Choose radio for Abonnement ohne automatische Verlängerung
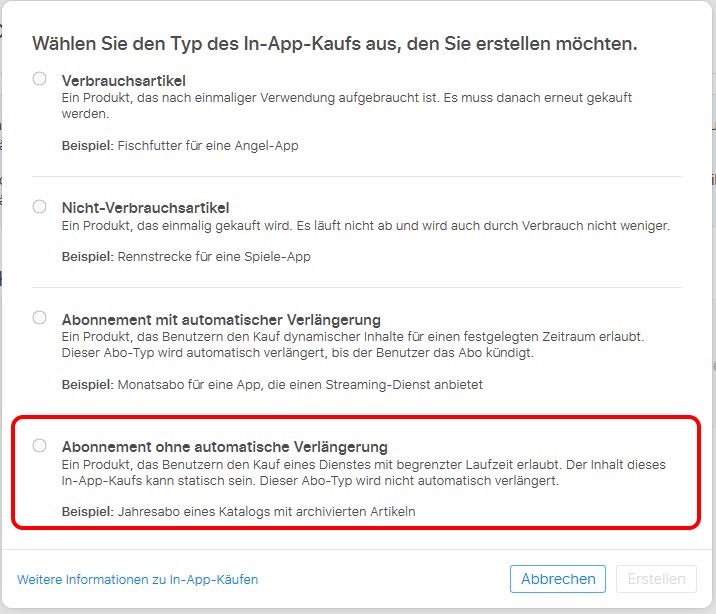This screenshot has height=614, width=716. [39, 445]
